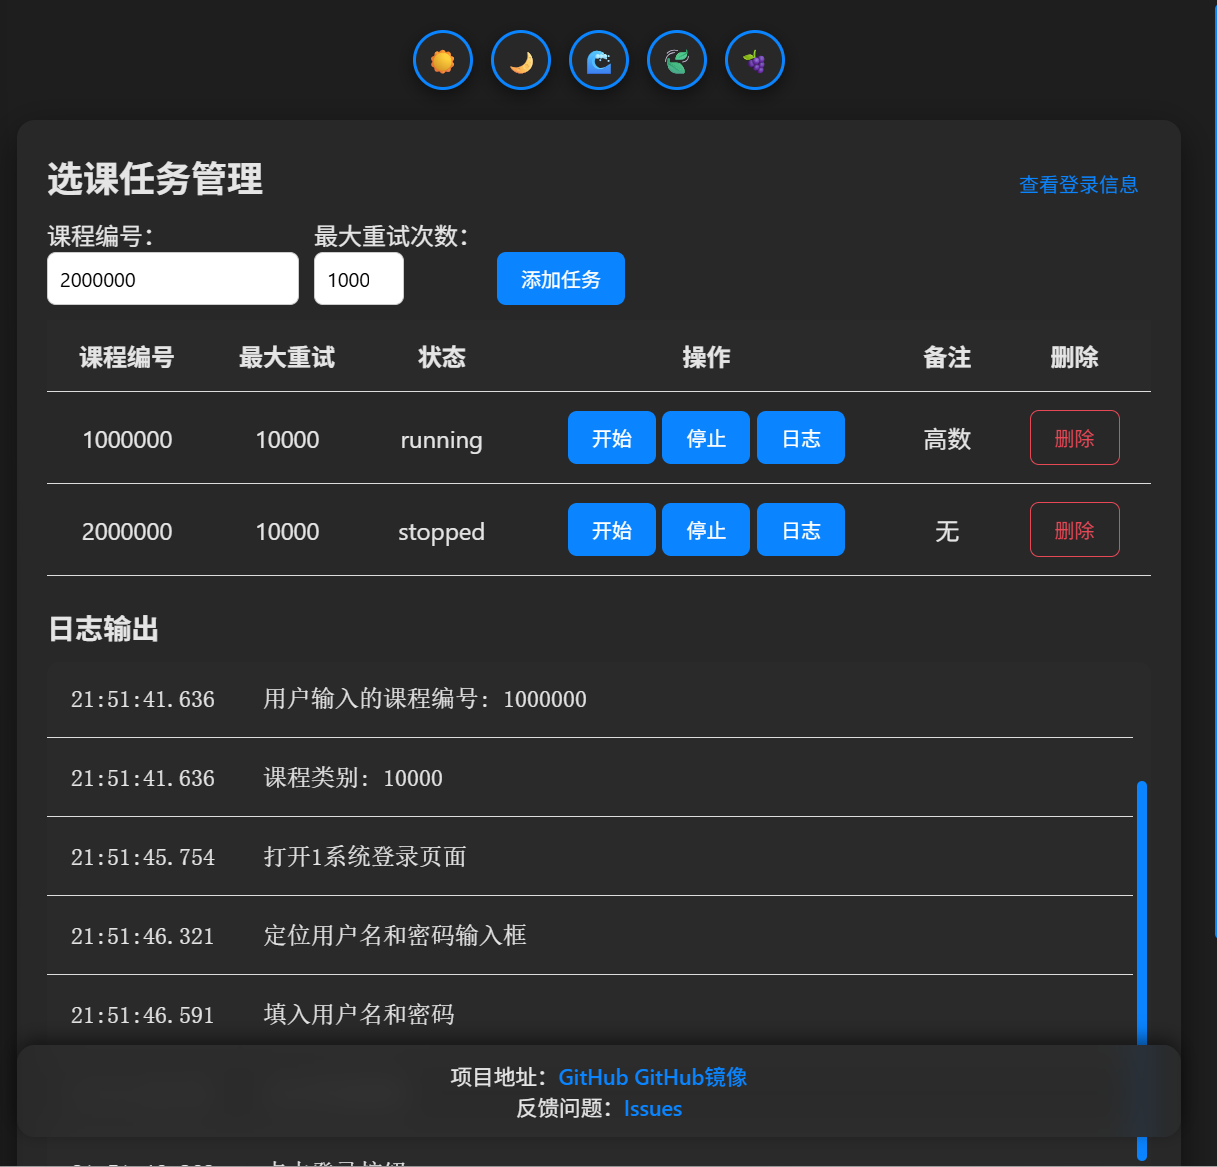Stop task for course 1000000

tap(706, 438)
